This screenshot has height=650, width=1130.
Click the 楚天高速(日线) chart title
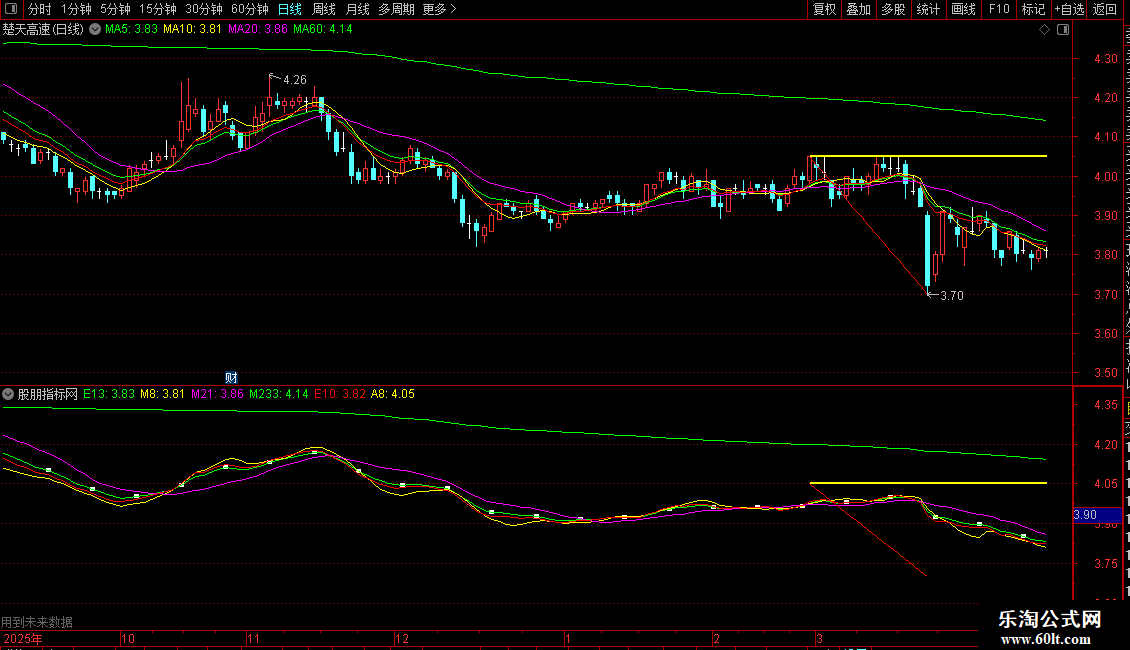click(x=43, y=30)
